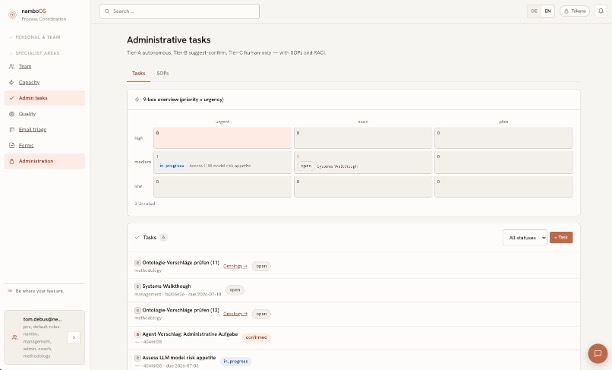This screenshot has width=612, height=370.
Task: Click the tom.debus user email text
Action: [x=42, y=319]
